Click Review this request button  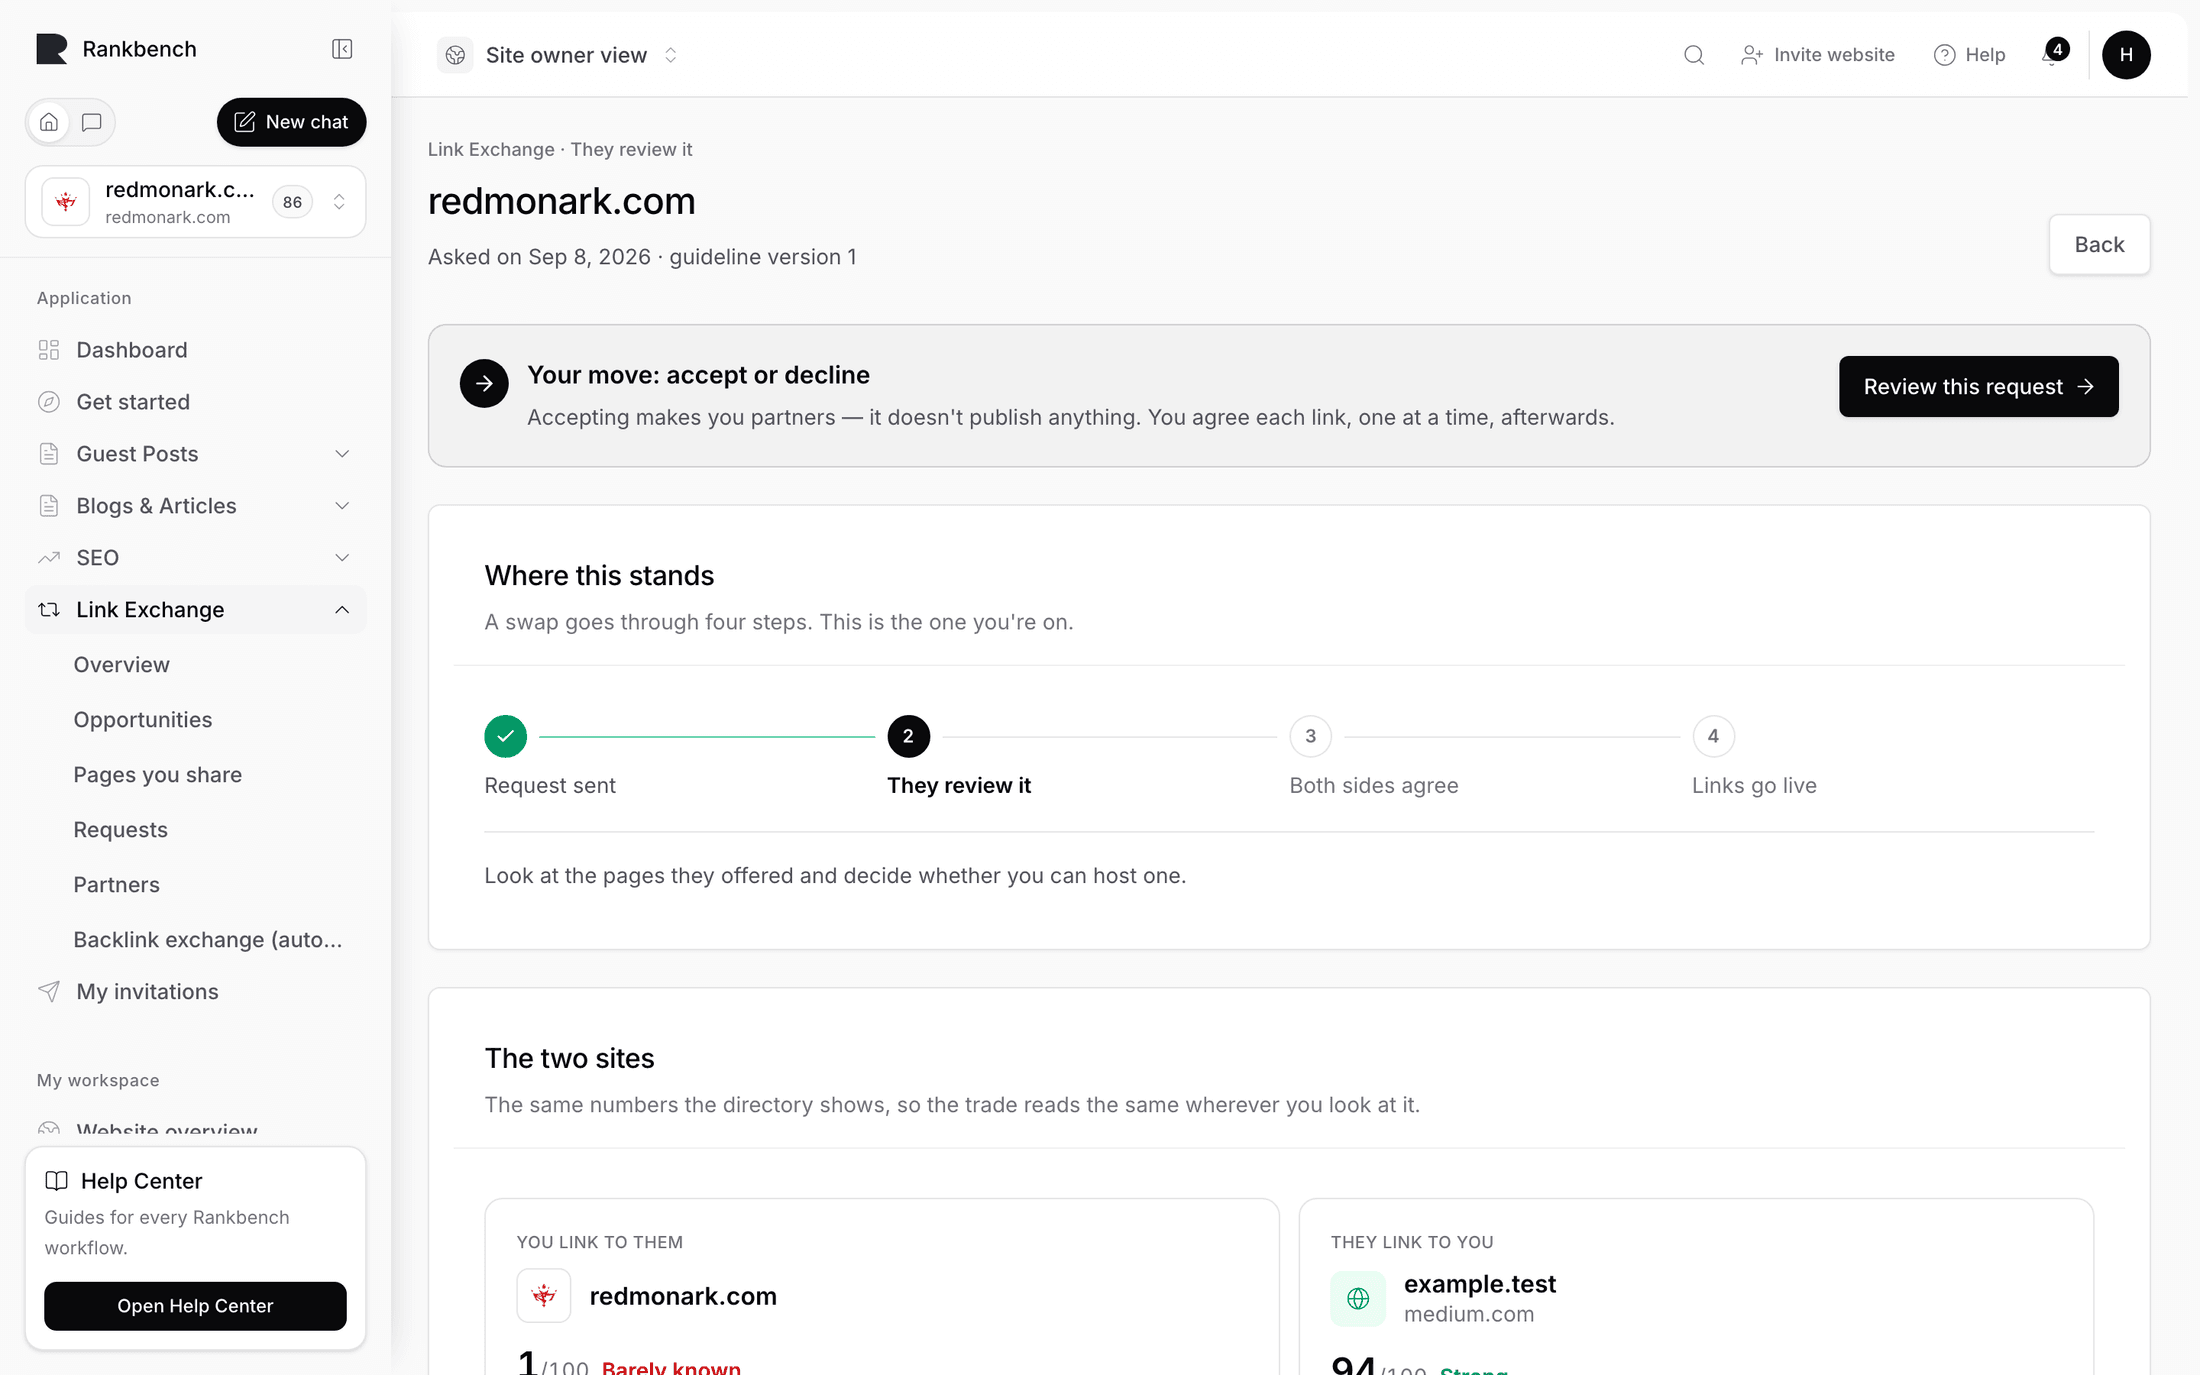tap(1978, 387)
